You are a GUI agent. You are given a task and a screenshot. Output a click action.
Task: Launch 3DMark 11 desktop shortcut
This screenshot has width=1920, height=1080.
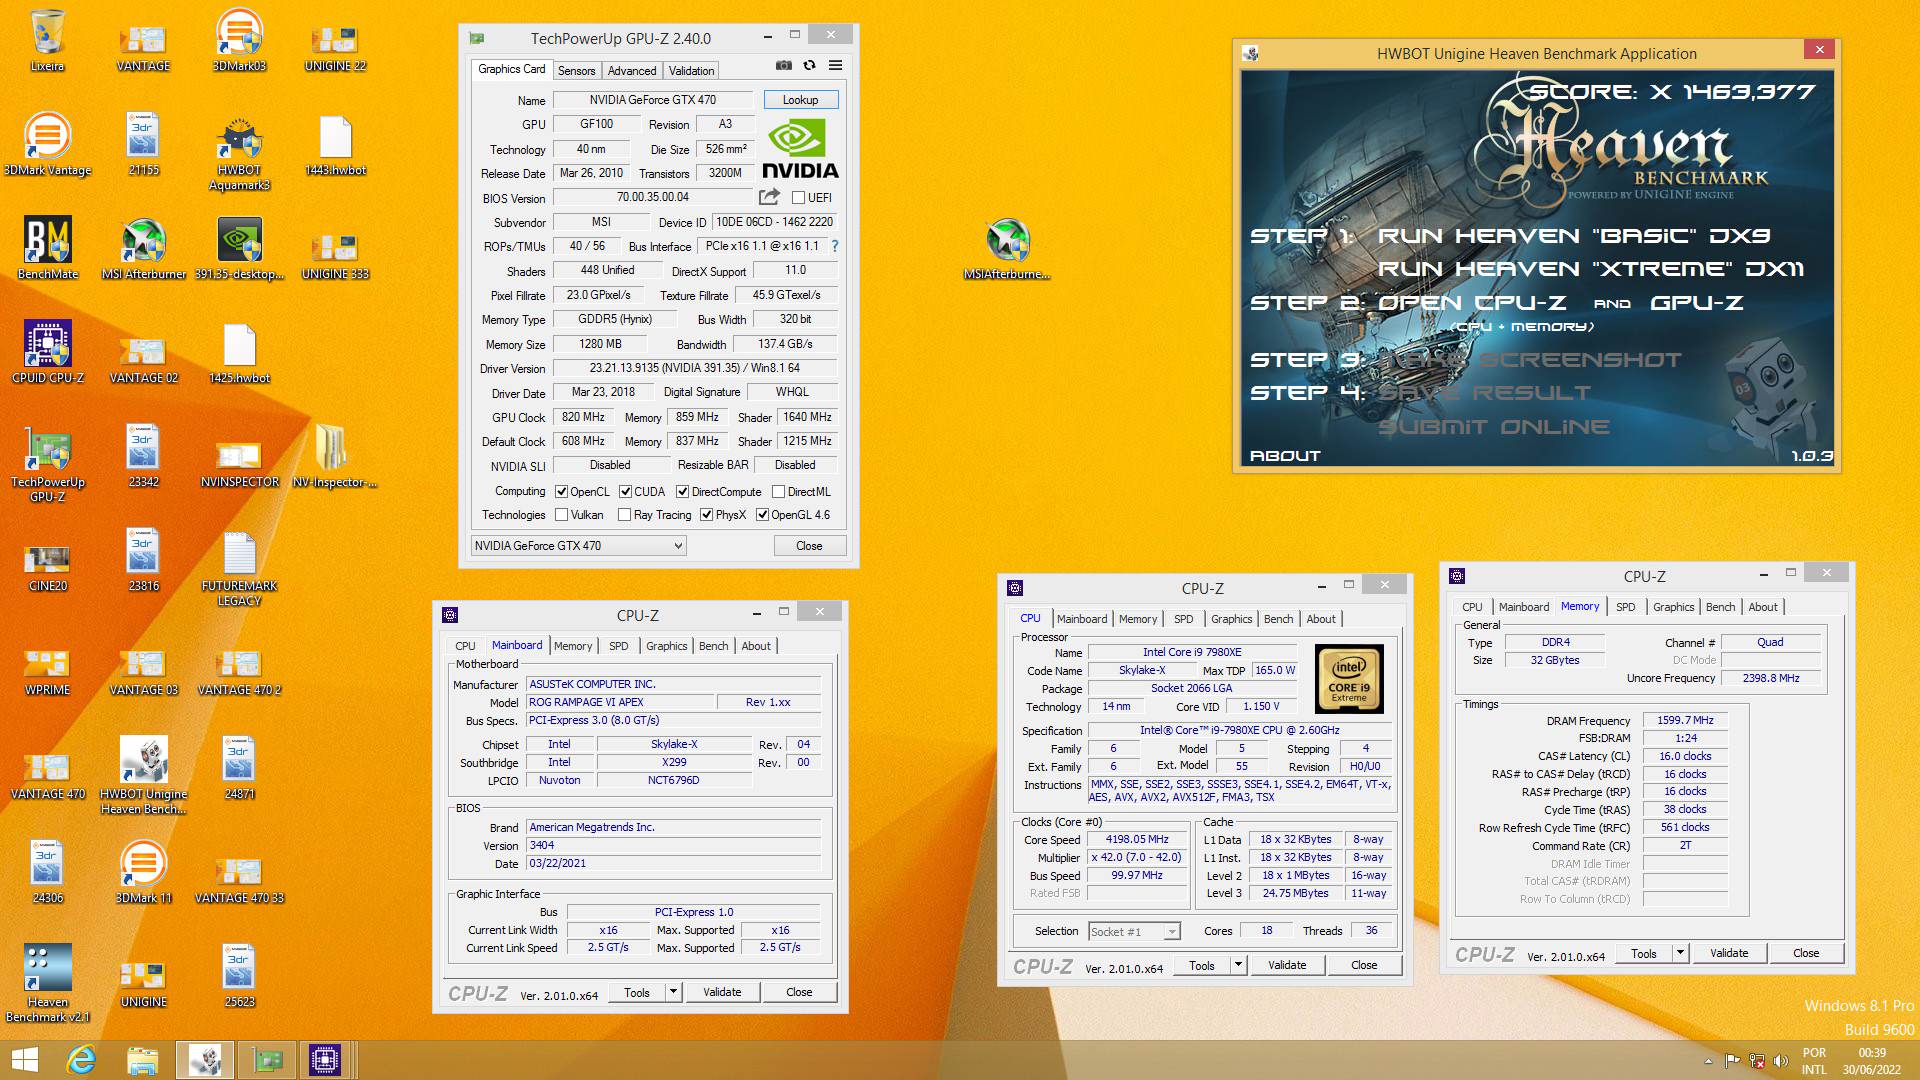pyautogui.click(x=143, y=873)
